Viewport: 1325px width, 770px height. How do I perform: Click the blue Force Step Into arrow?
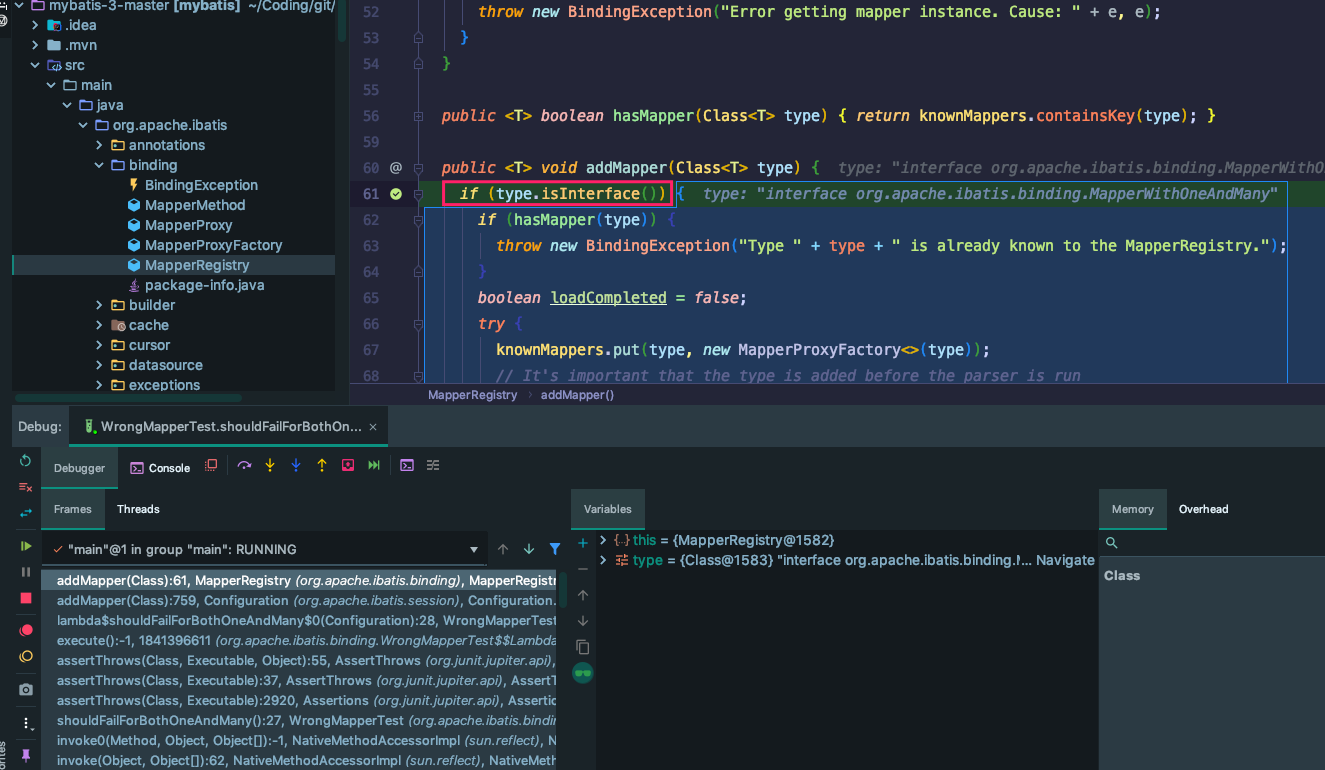coord(296,466)
